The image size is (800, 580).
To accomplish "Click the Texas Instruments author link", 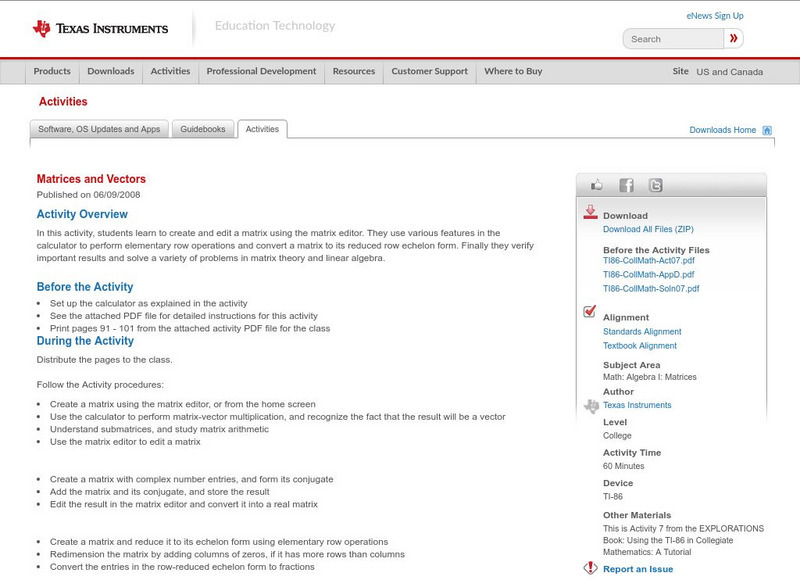I will click(x=637, y=405).
